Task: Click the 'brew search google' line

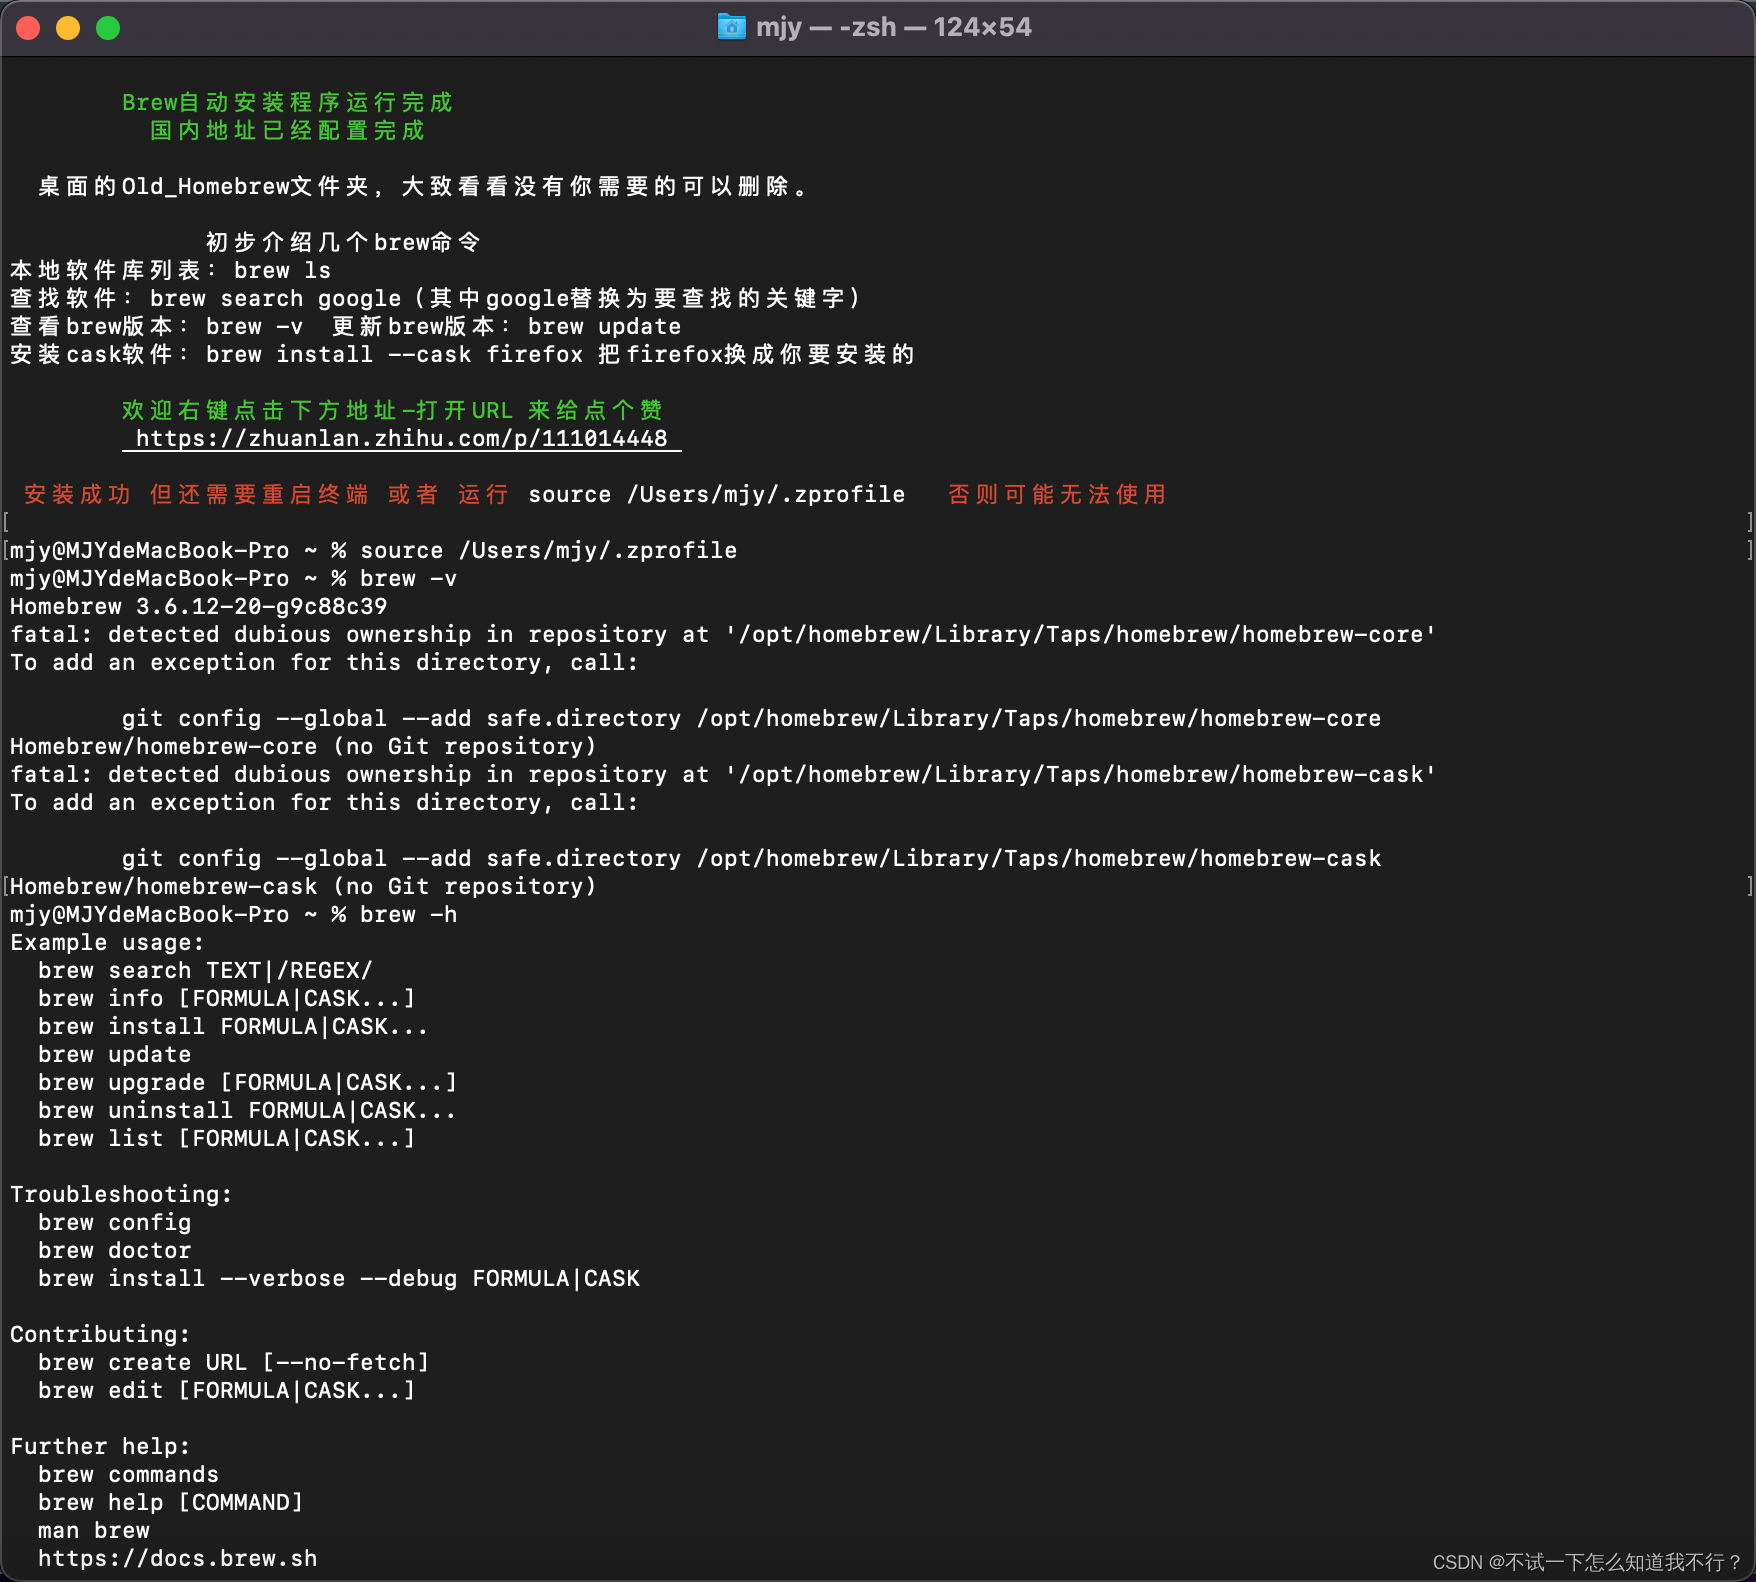Action: point(436,299)
